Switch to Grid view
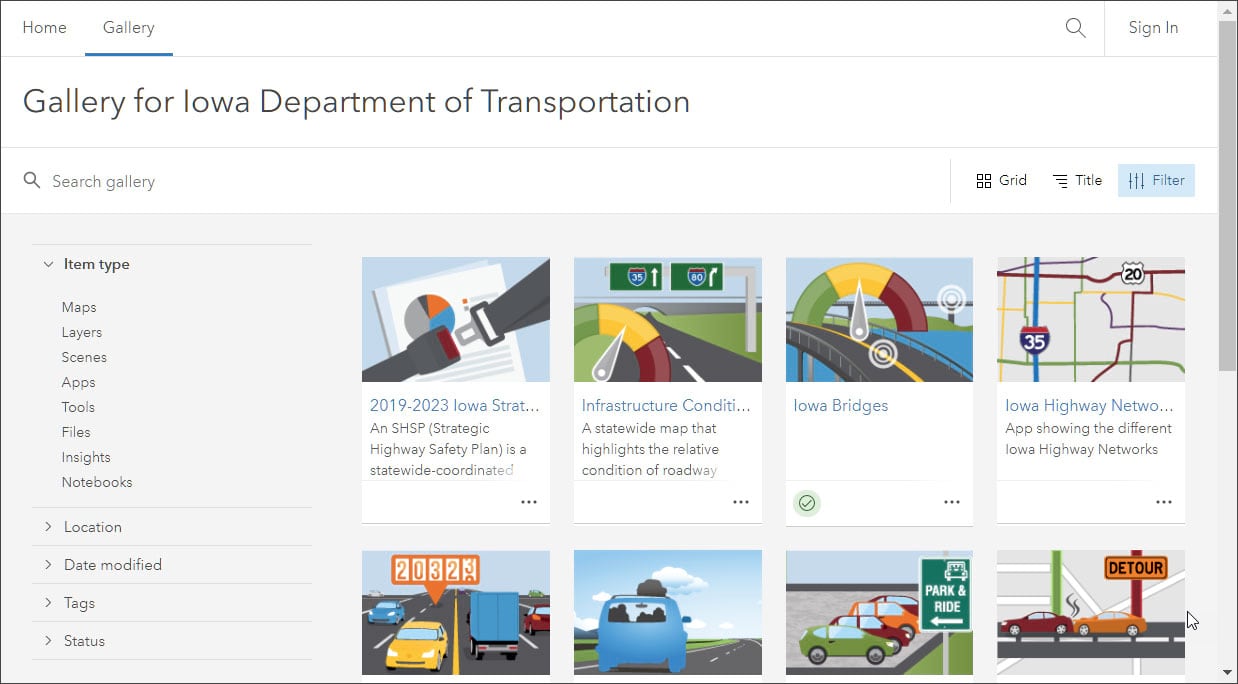Viewport: 1238px width, 684px height. tap(1001, 180)
